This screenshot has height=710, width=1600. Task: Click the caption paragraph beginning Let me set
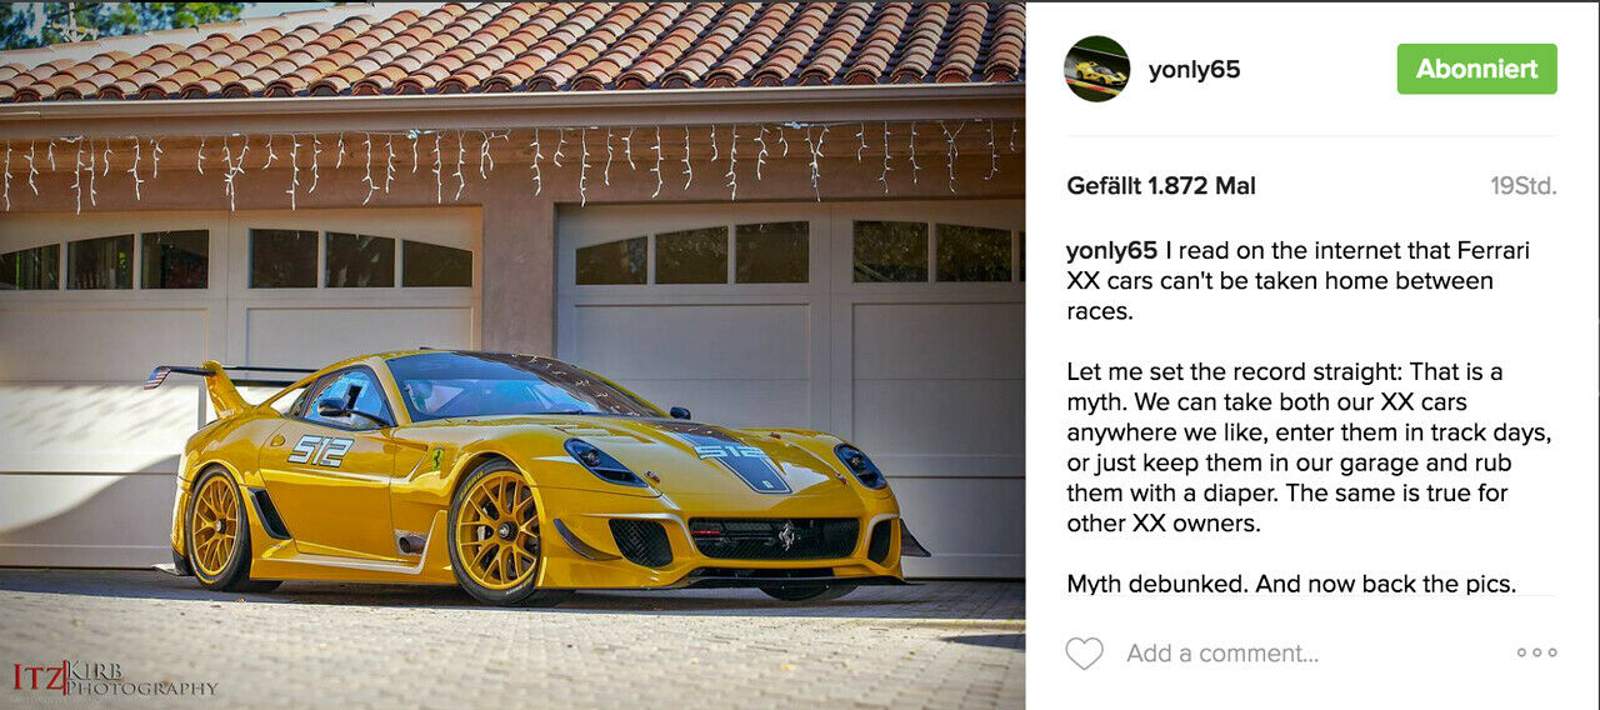pyautogui.click(x=1309, y=447)
